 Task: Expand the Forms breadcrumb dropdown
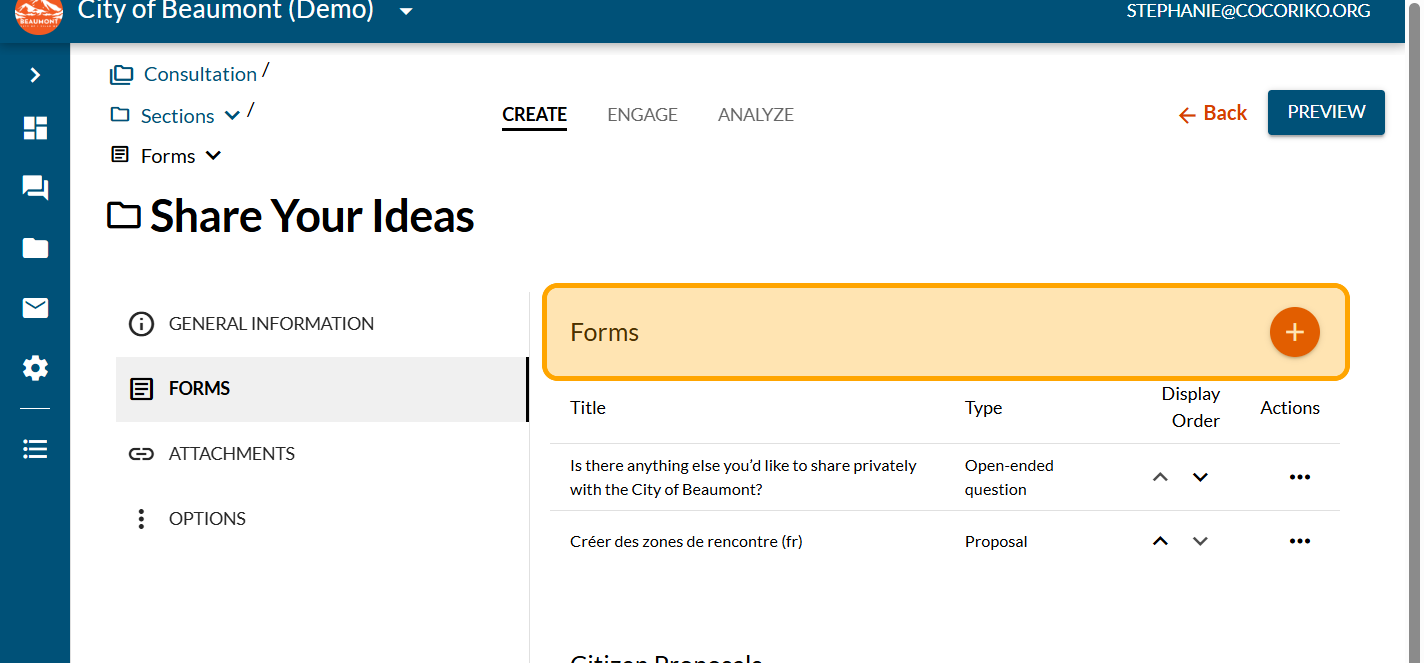click(x=213, y=156)
